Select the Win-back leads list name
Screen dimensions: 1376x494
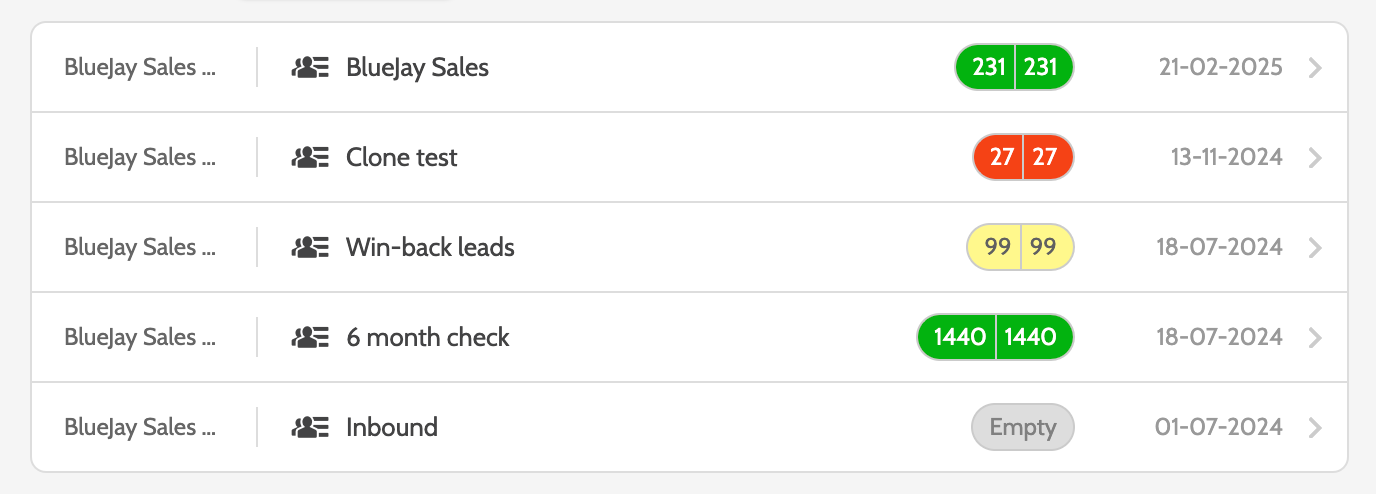(x=430, y=248)
